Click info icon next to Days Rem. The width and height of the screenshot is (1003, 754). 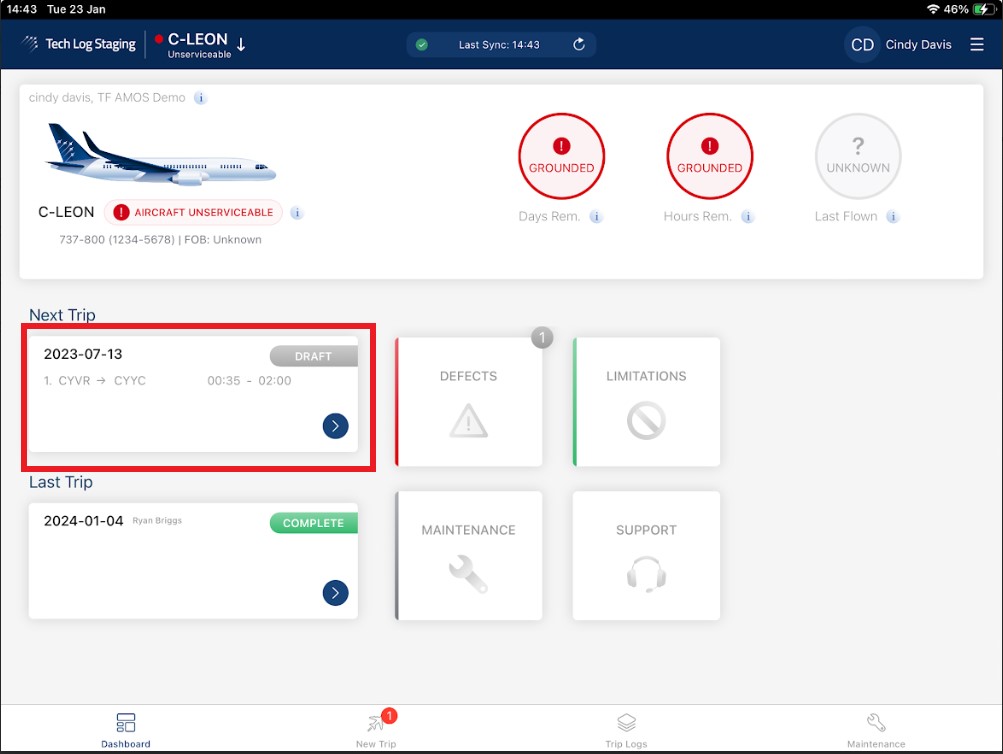pos(596,216)
